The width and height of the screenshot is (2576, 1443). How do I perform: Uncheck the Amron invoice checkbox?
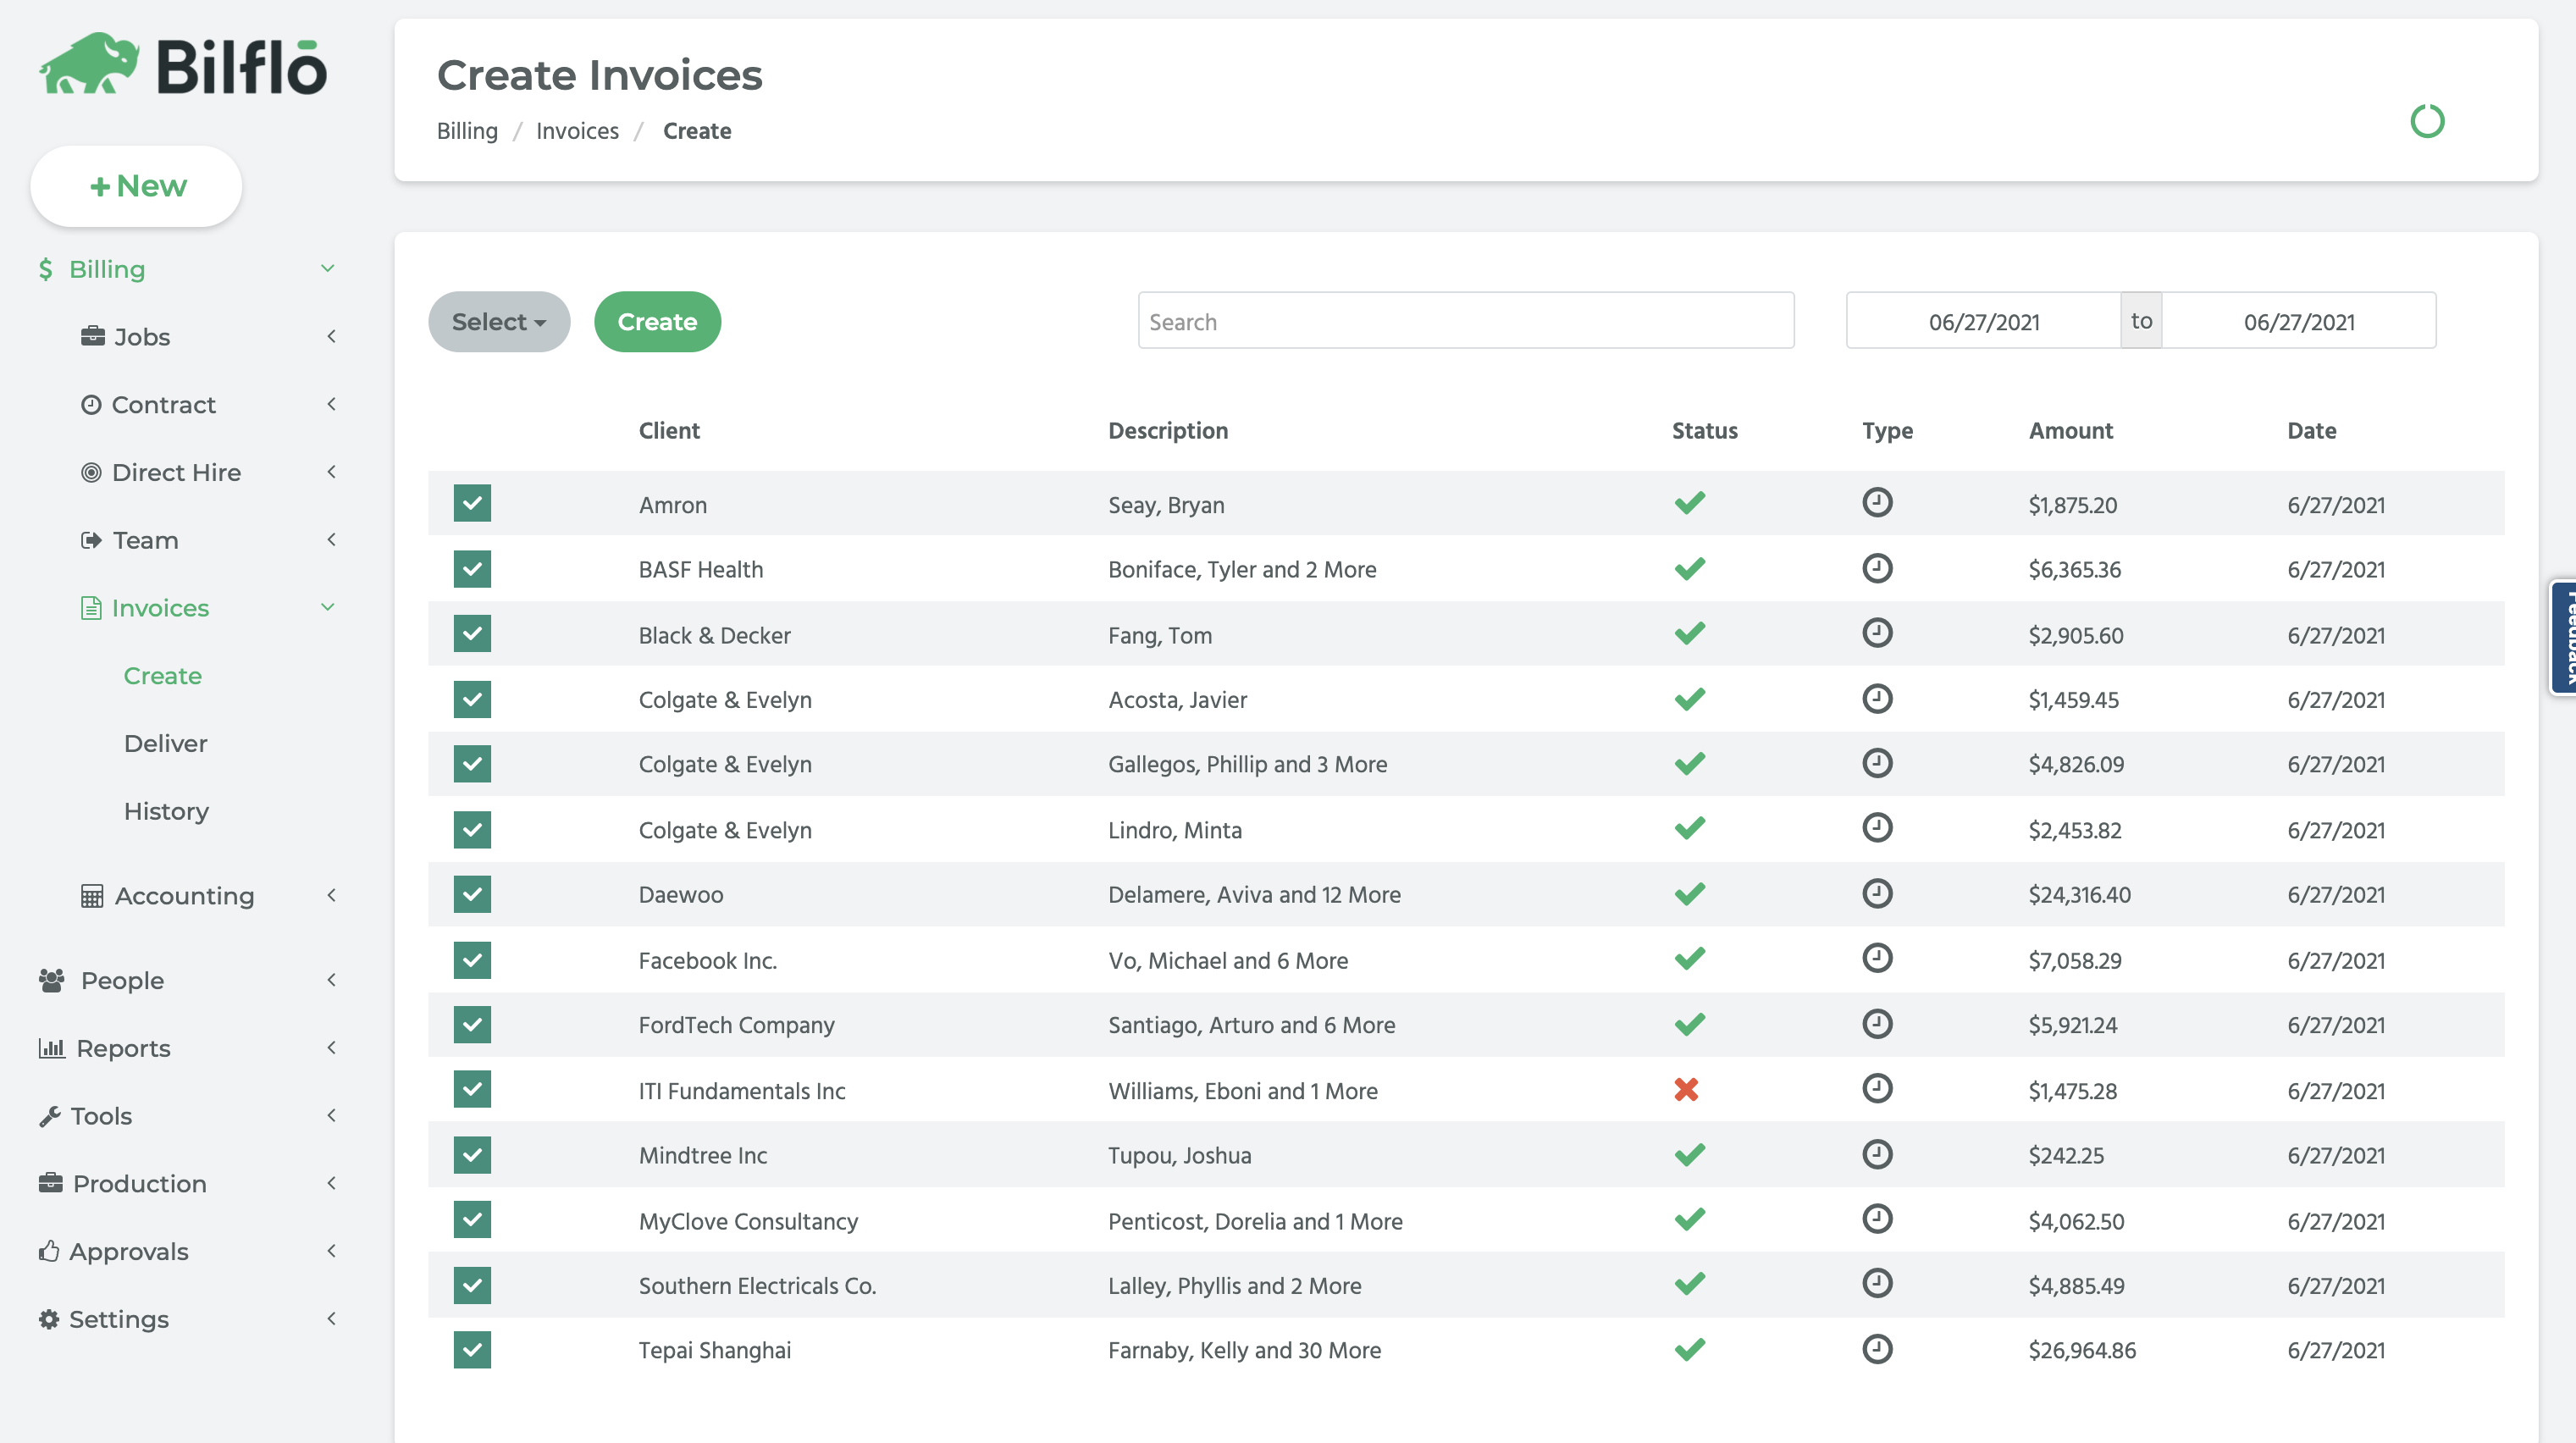(472, 503)
